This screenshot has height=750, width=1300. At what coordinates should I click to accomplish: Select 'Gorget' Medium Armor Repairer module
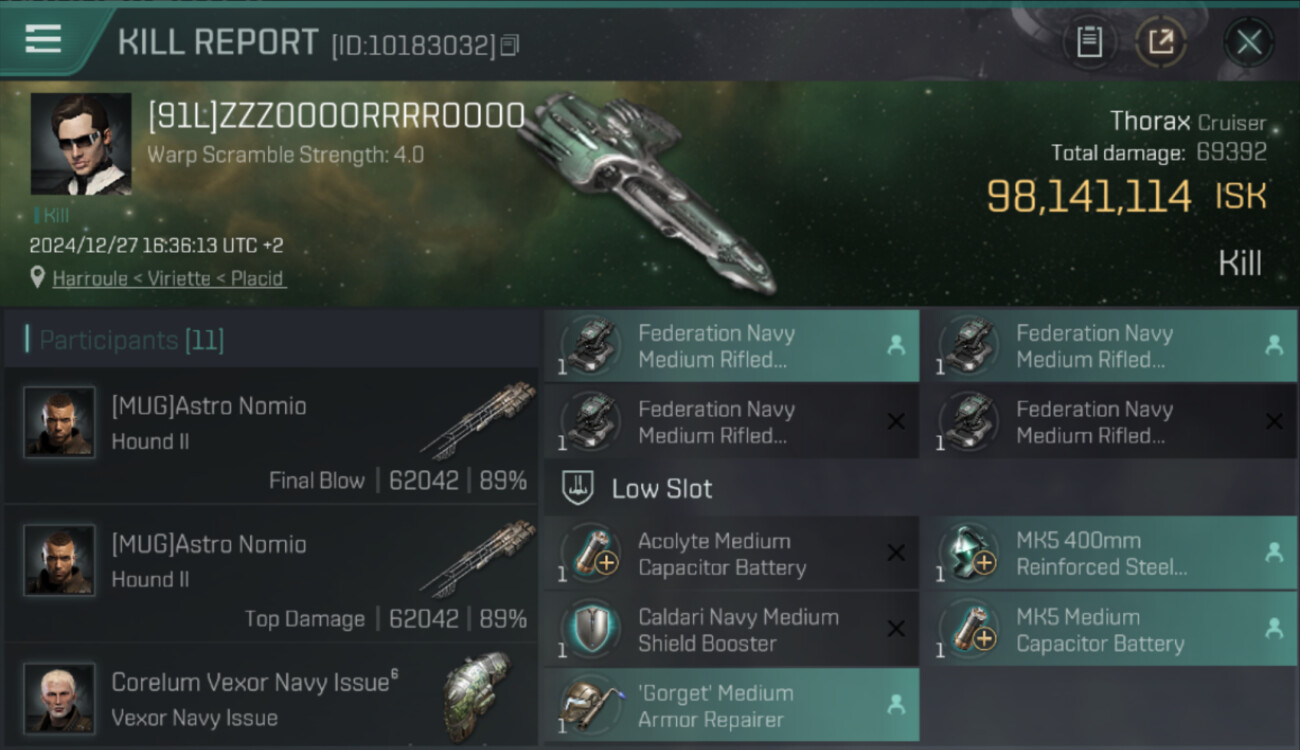click(731, 706)
